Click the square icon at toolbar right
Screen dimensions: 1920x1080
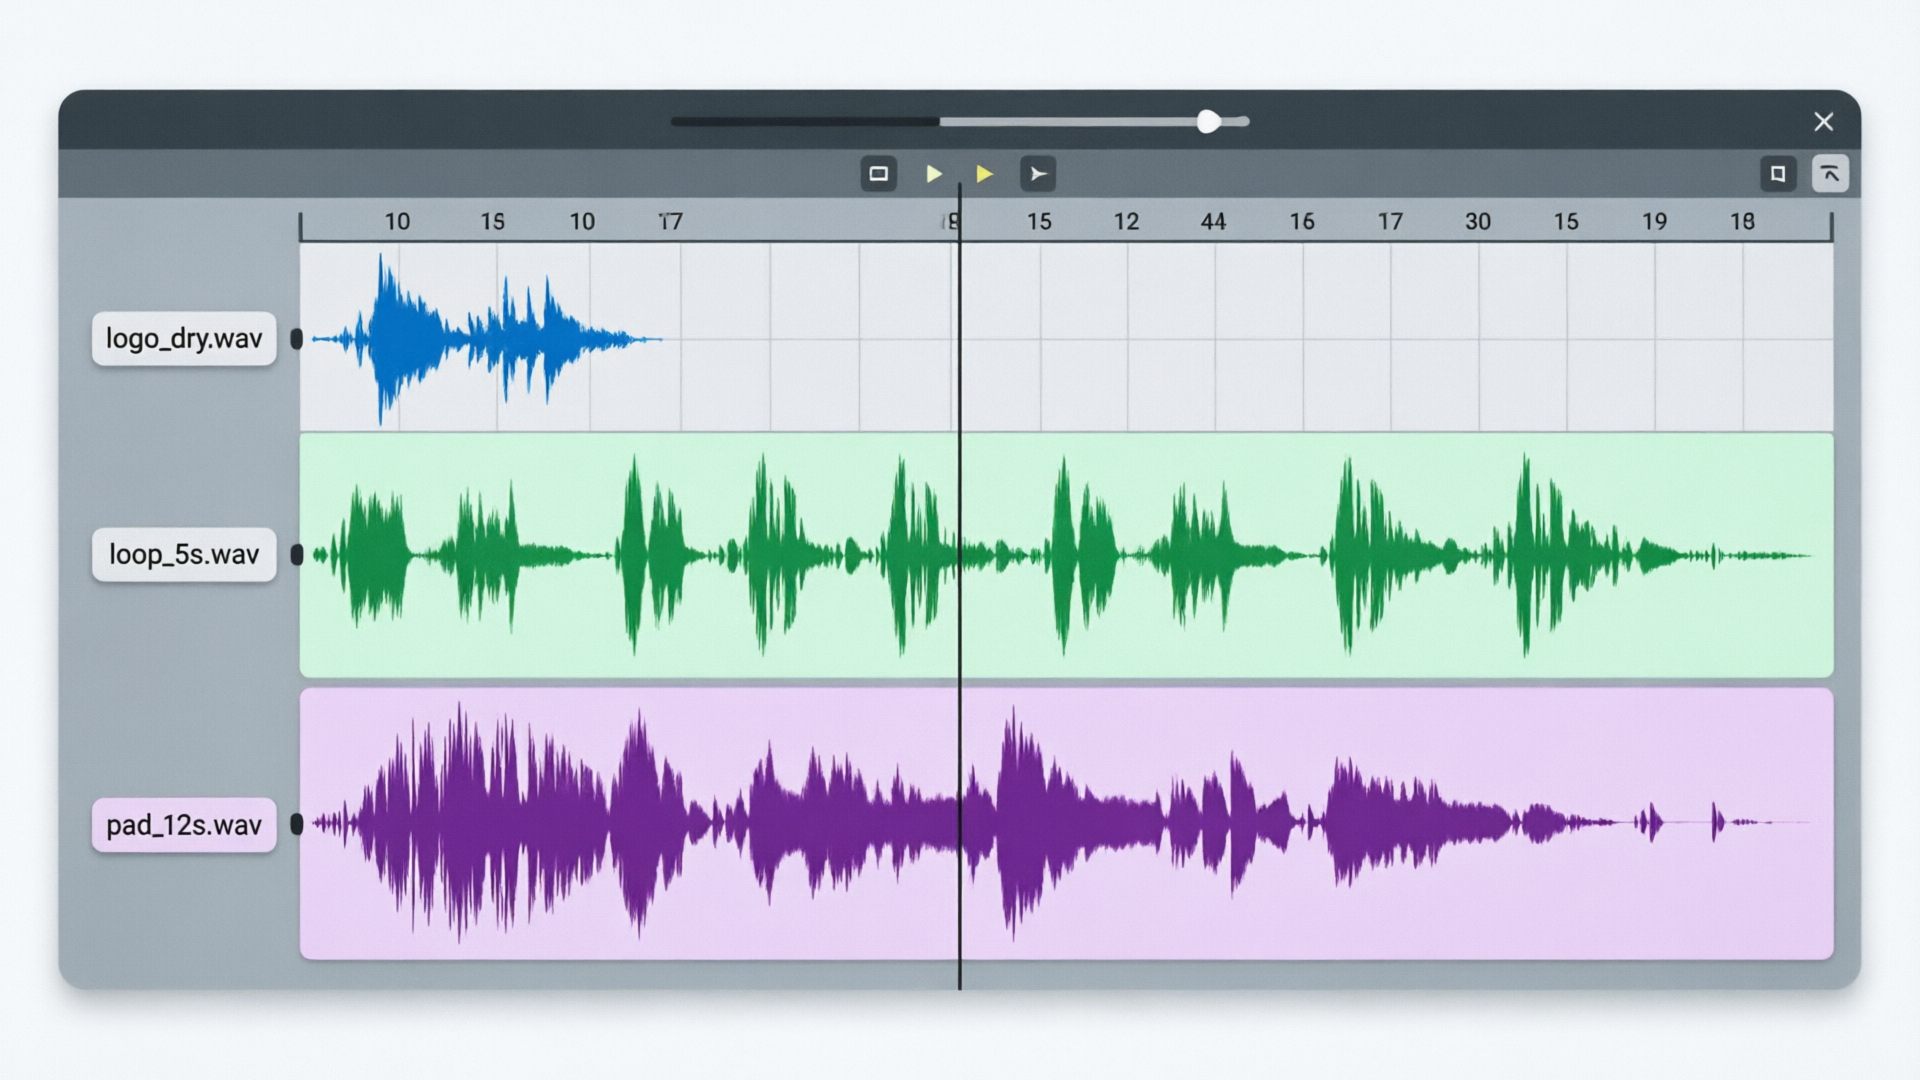point(1778,174)
